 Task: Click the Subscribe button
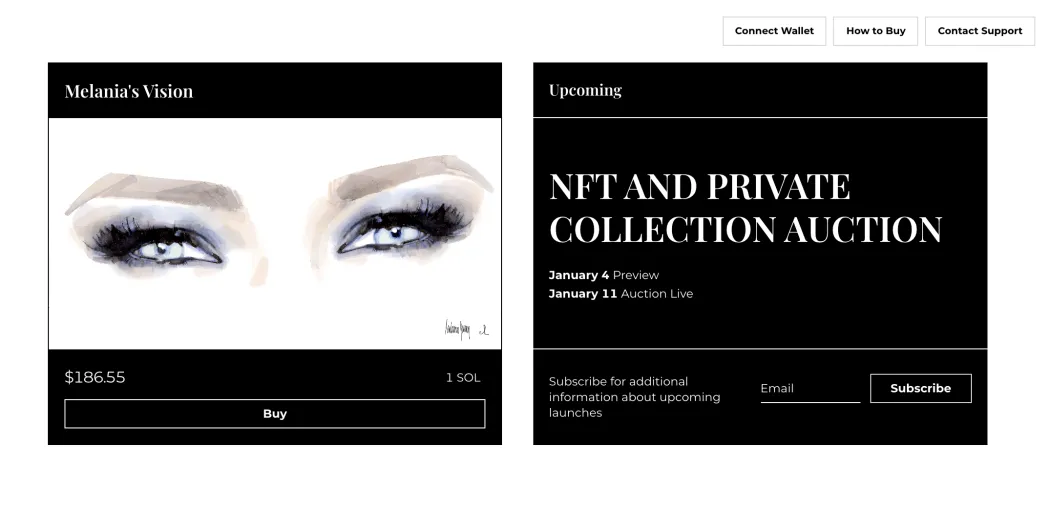(920, 388)
